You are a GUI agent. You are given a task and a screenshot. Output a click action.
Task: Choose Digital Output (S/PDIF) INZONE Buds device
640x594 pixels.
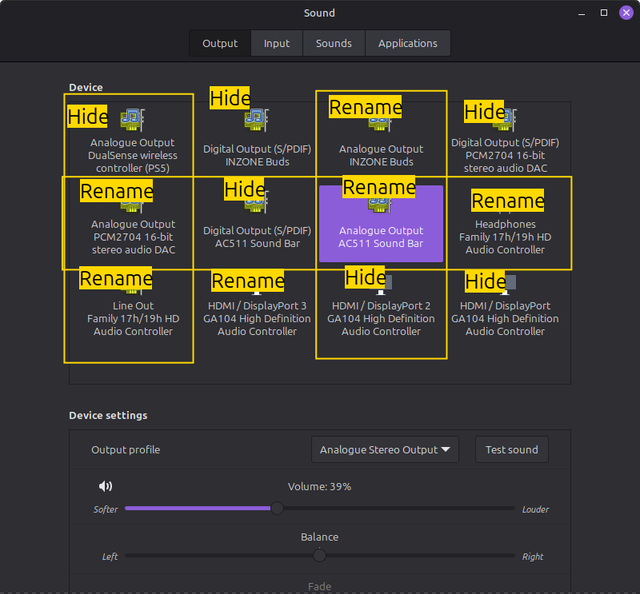[257, 141]
